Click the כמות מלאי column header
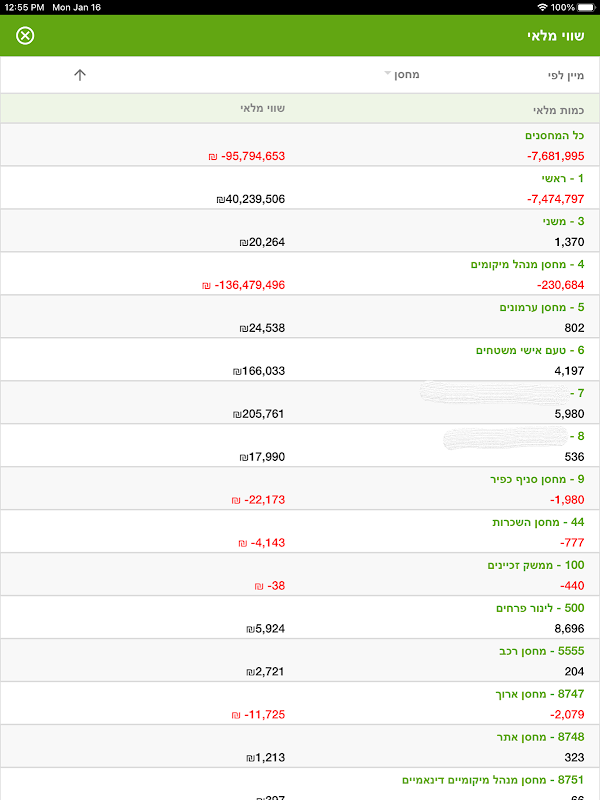Image resolution: width=600 pixels, height=800 pixels. pos(558,110)
